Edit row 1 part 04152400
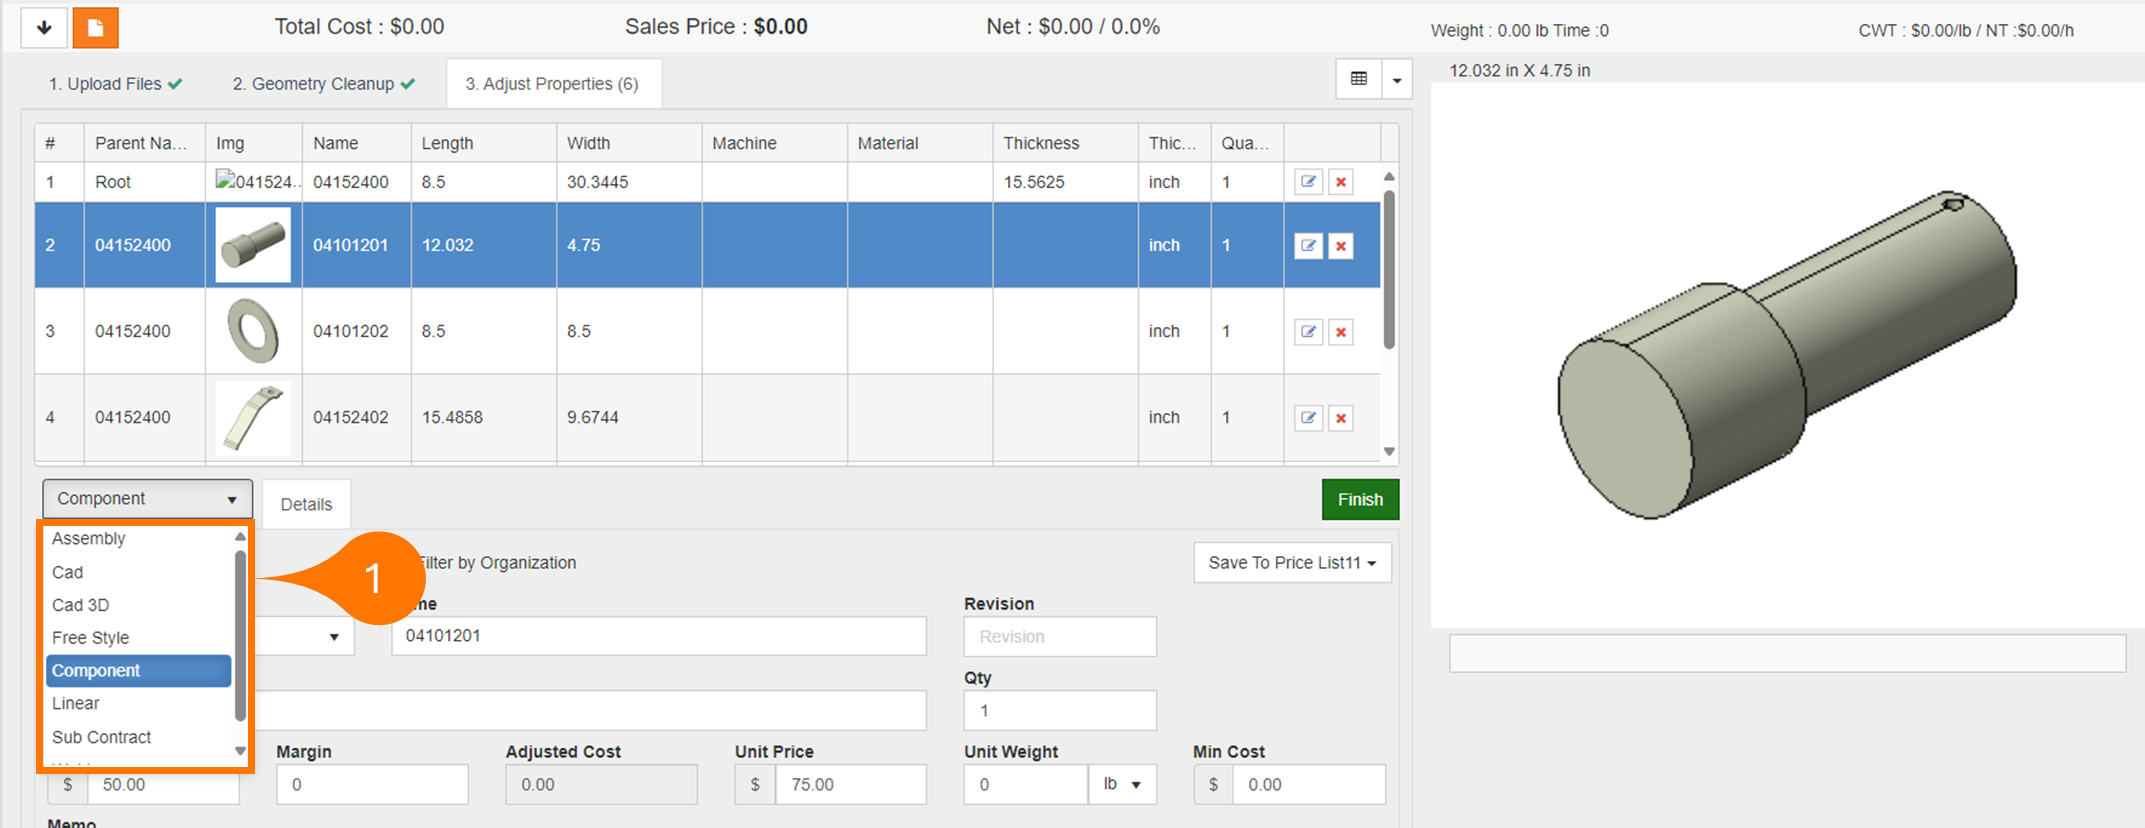The image size is (2145, 828). (x=1308, y=182)
